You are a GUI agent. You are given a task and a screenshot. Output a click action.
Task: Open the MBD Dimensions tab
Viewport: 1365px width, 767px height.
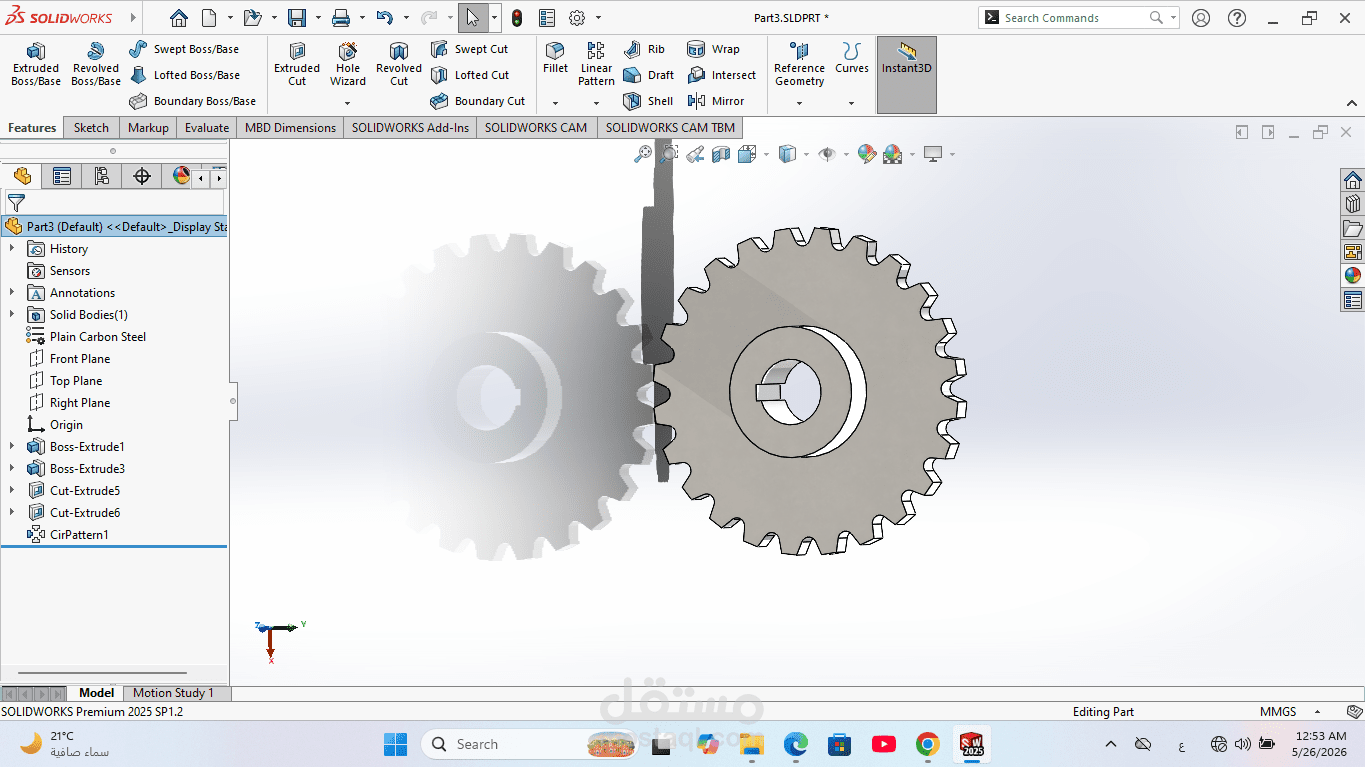(x=290, y=128)
